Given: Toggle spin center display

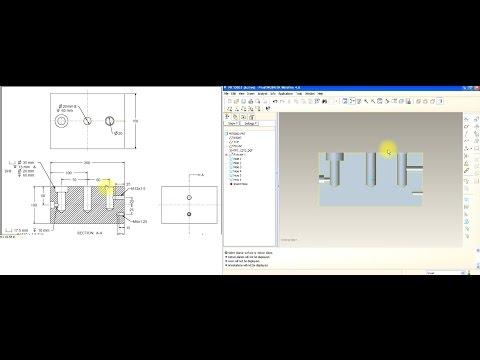Looking at the screenshot, I should [352, 101].
